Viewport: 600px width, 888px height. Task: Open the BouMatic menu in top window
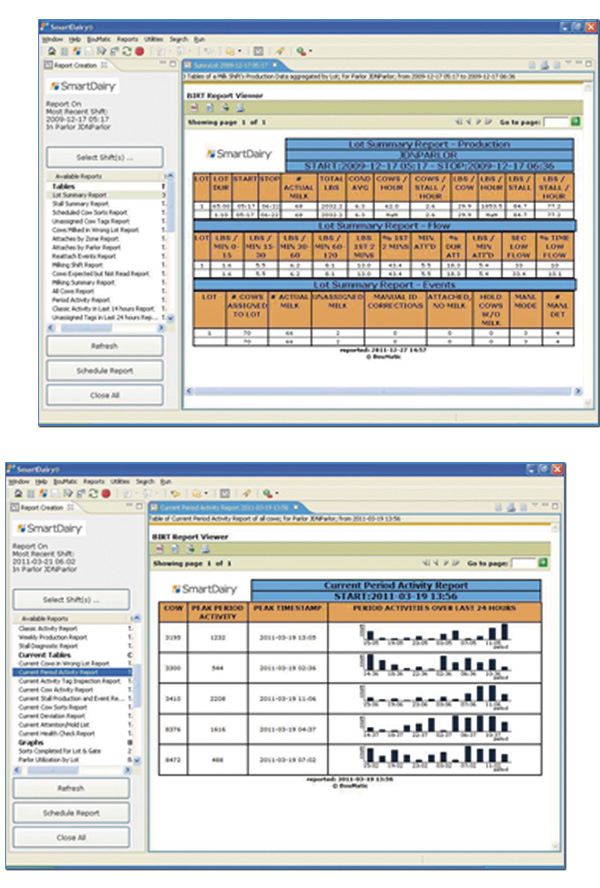pyautogui.click(x=99, y=40)
